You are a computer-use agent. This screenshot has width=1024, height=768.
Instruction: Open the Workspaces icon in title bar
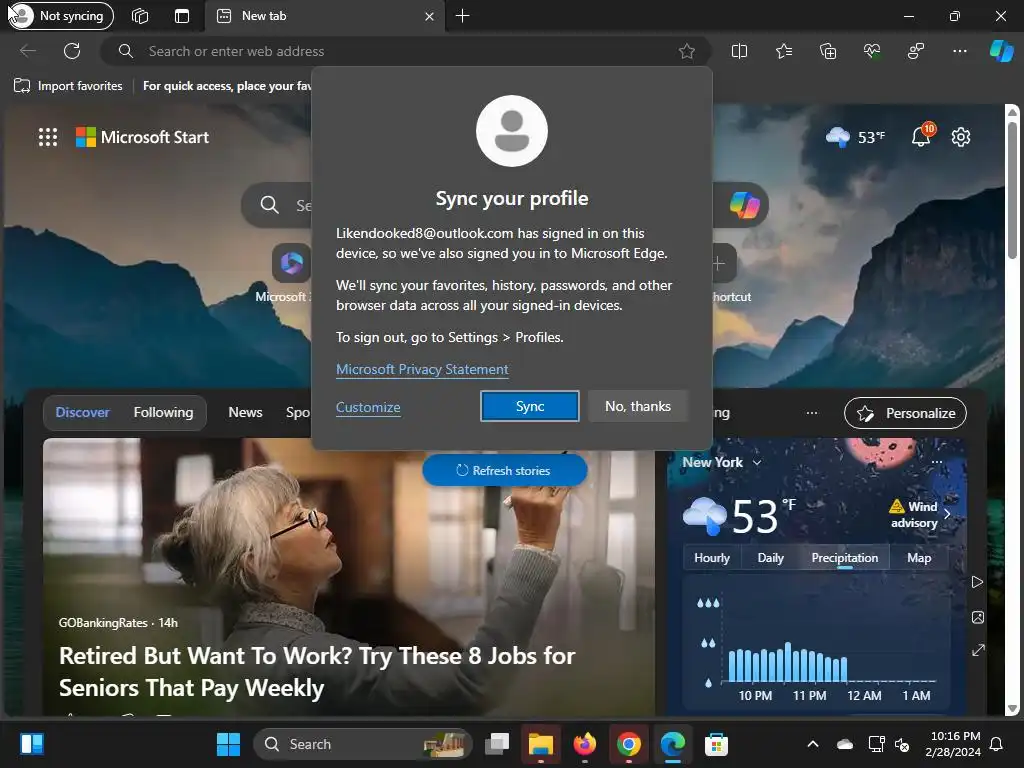(x=140, y=16)
